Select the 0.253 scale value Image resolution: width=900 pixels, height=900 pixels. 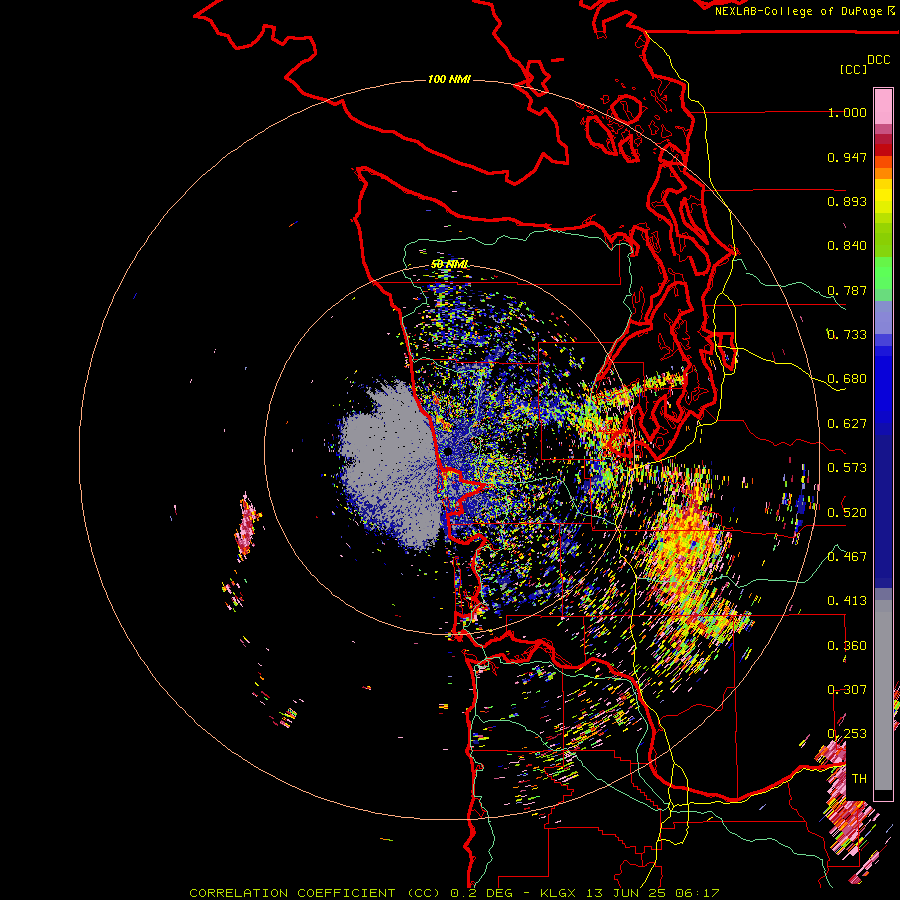(x=847, y=734)
